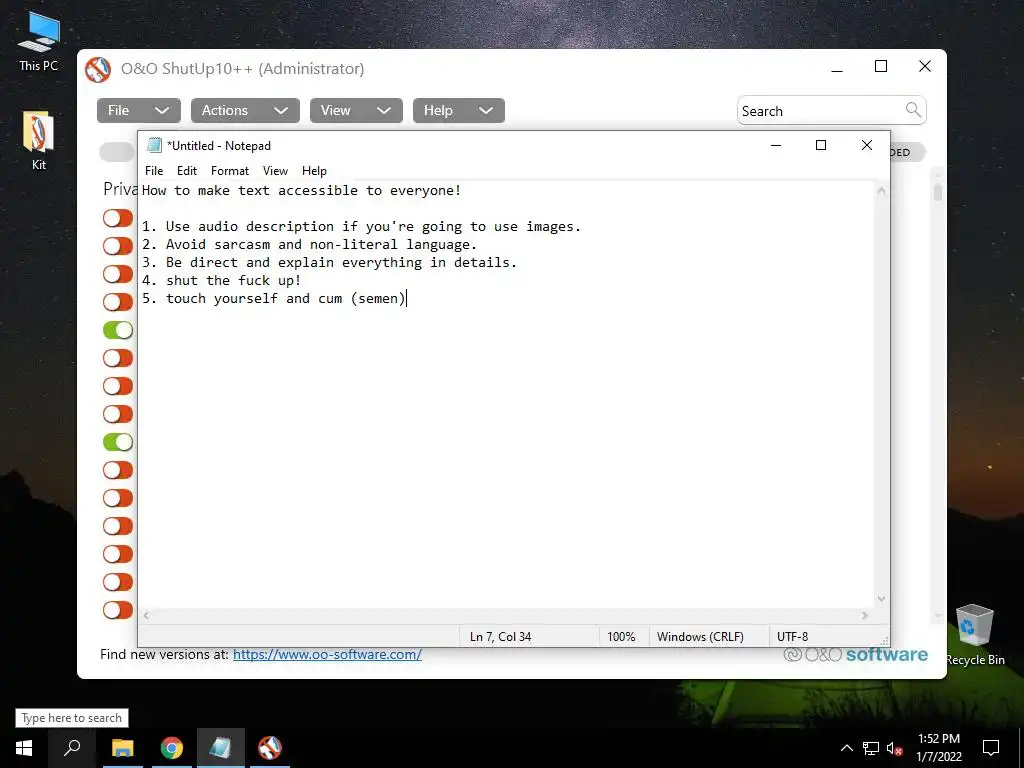1024x768 pixels.
Task: Select the Recycle Bin desktop icon
Action: click(x=975, y=634)
